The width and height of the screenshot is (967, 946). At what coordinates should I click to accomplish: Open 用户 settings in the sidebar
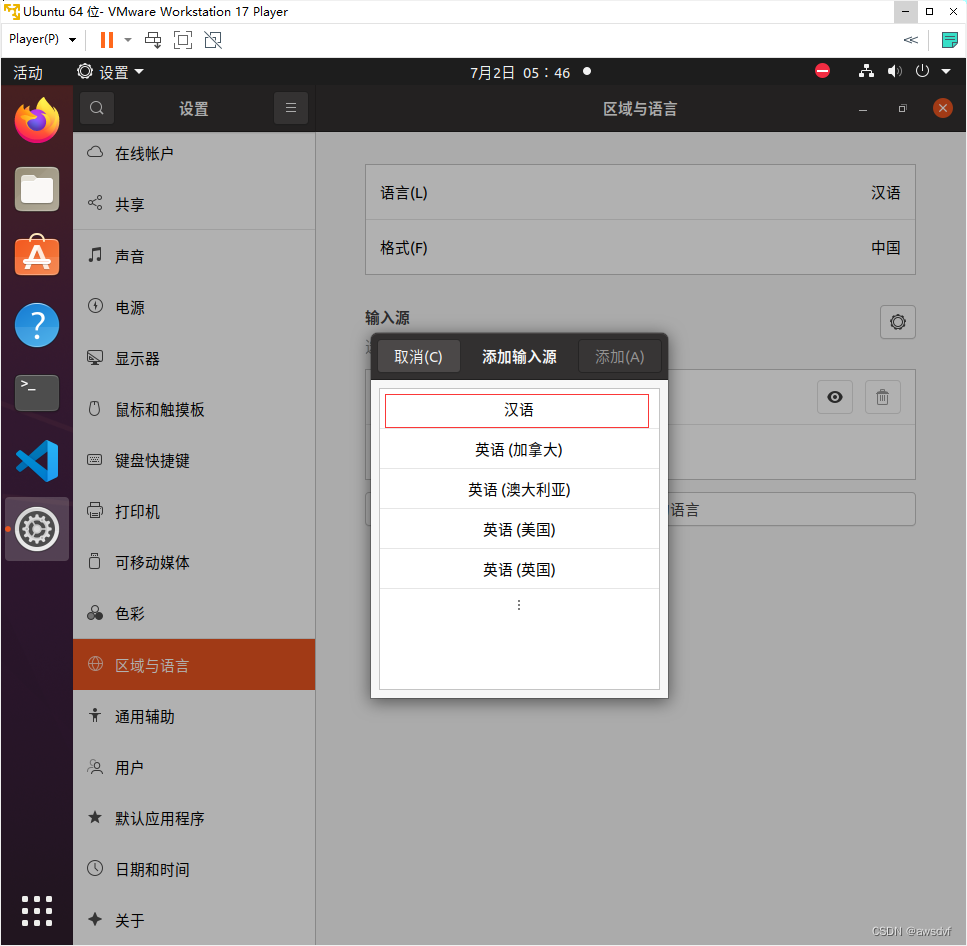click(194, 768)
